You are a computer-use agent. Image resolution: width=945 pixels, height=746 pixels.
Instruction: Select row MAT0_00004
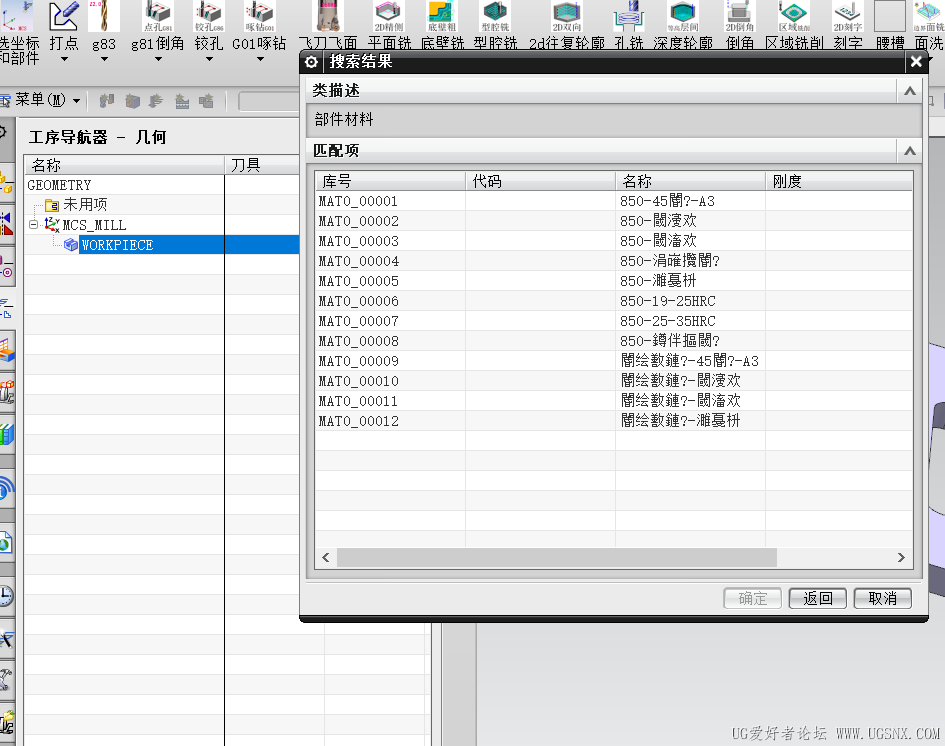click(x=614, y=261)
